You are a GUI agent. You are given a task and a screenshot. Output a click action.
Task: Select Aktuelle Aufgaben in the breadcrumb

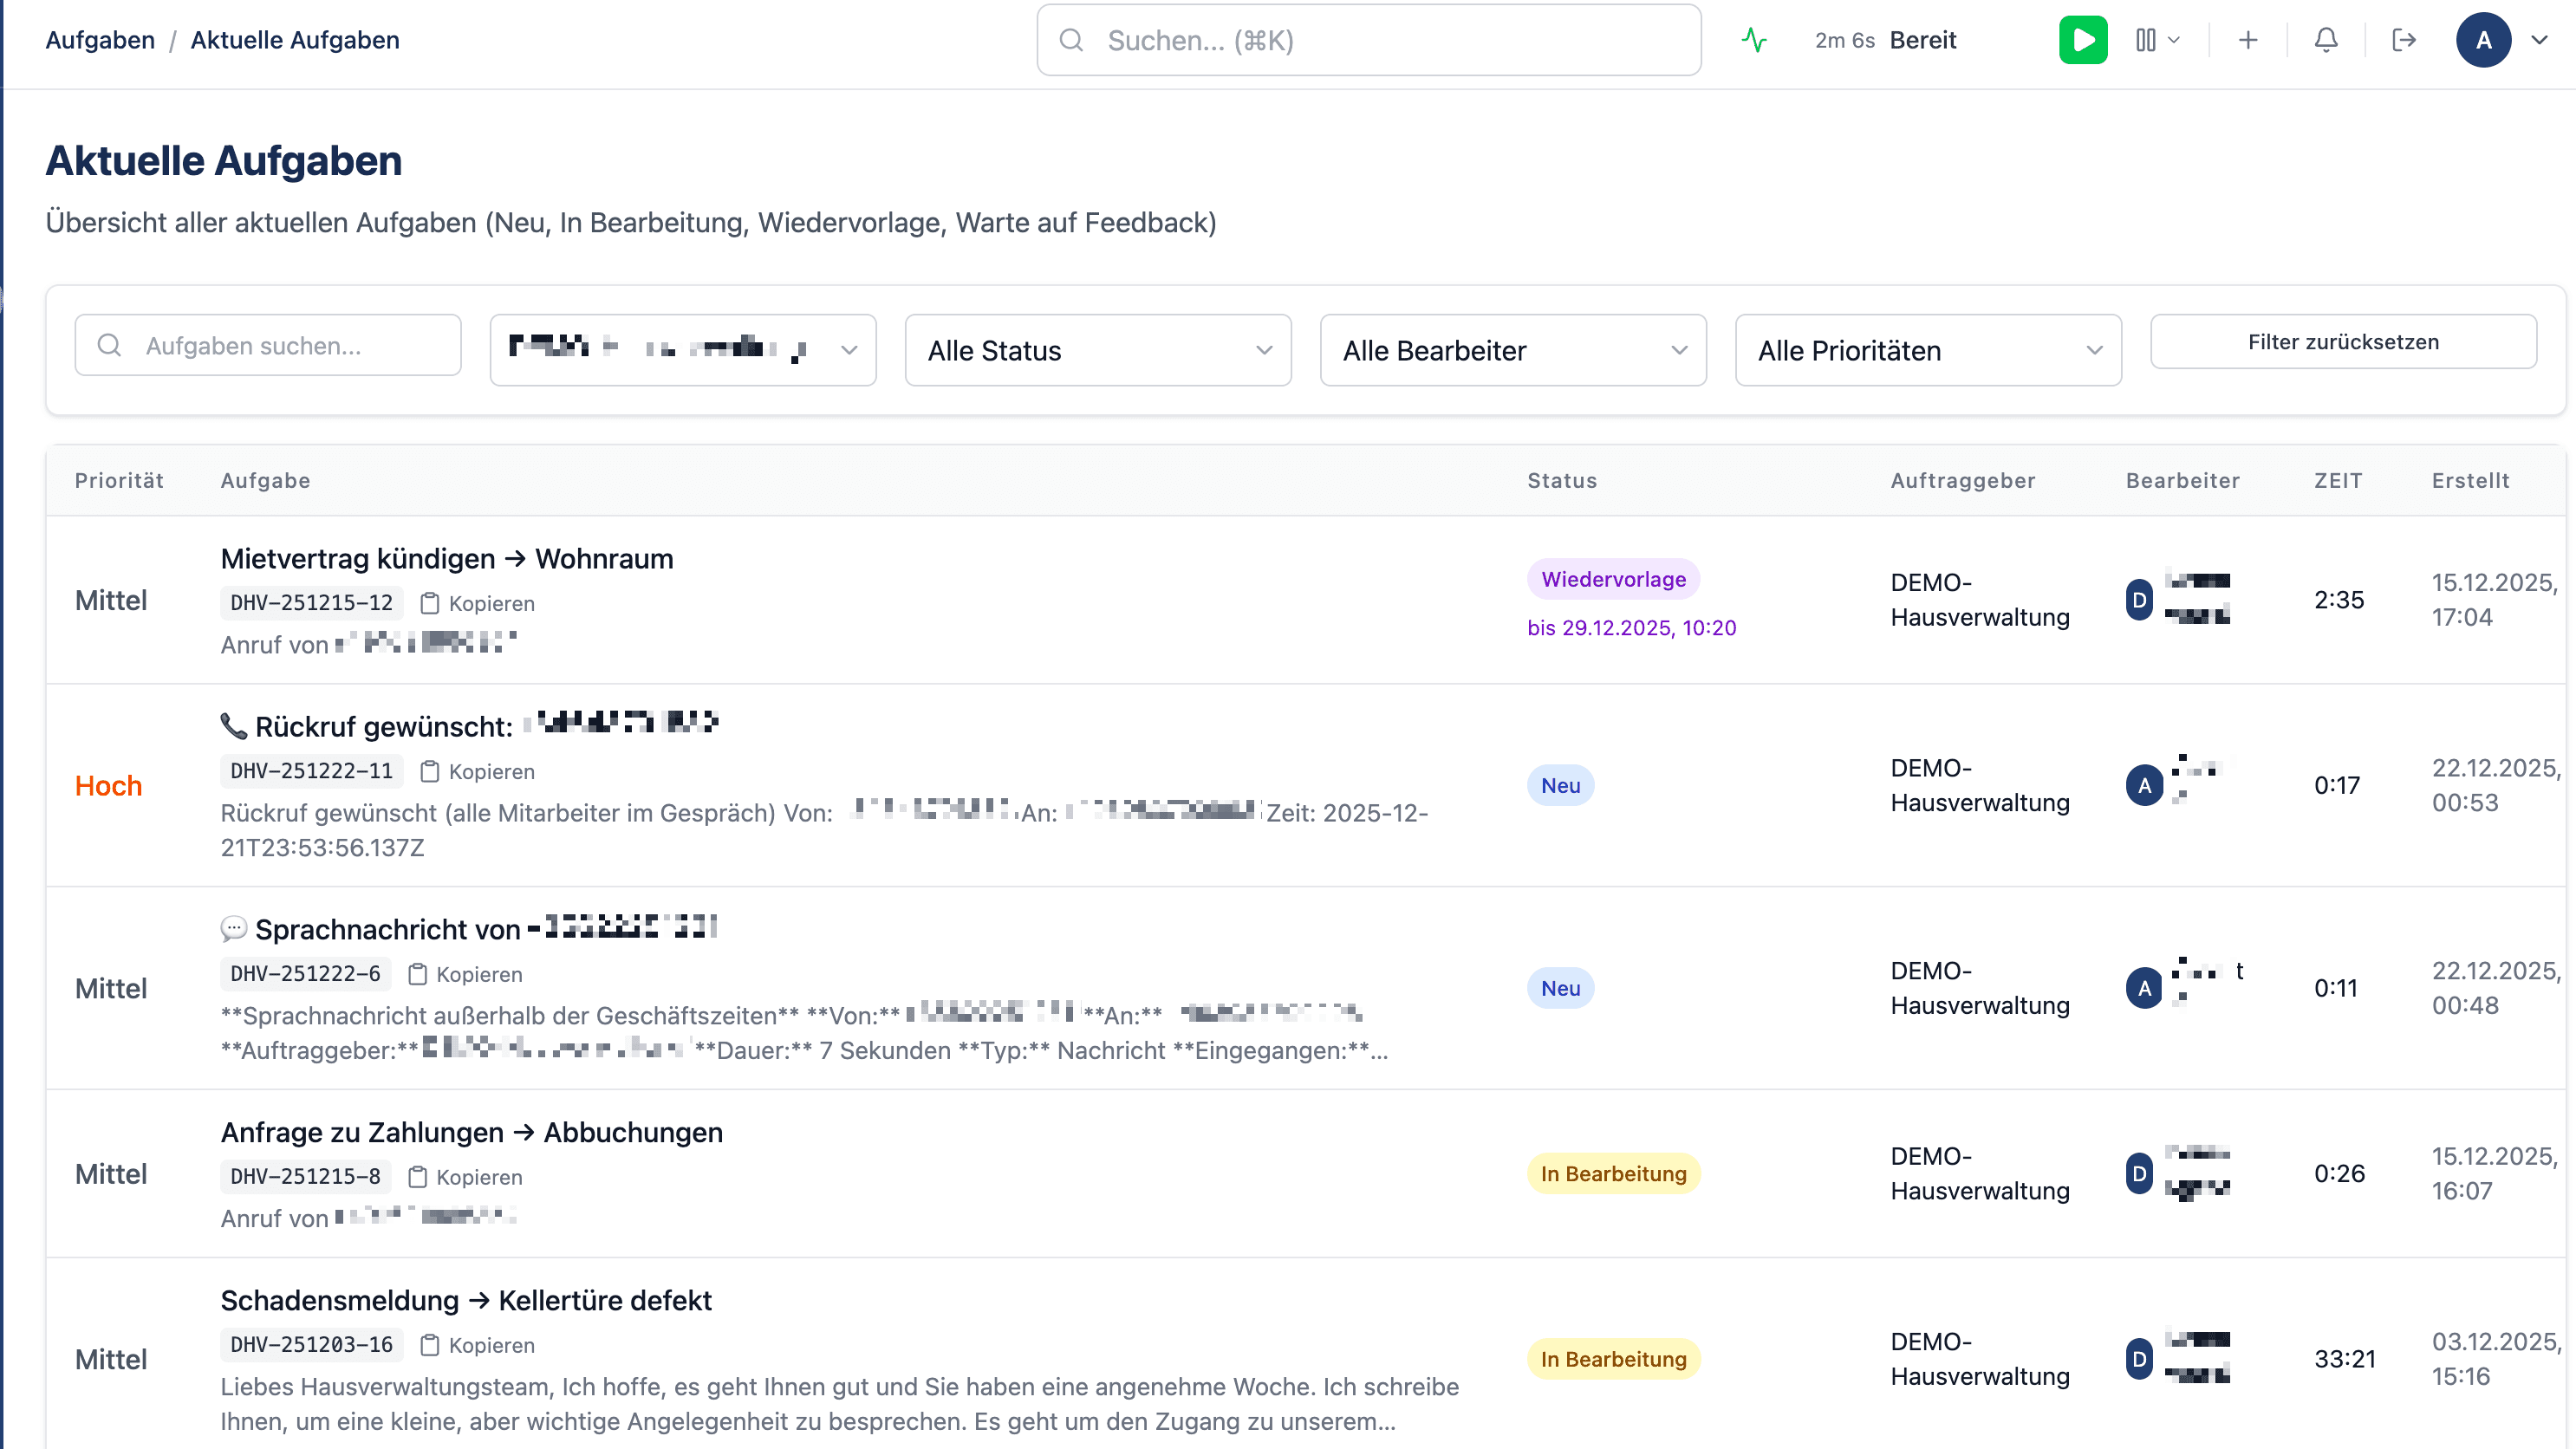pyautogui.click(x=295, y=40)
